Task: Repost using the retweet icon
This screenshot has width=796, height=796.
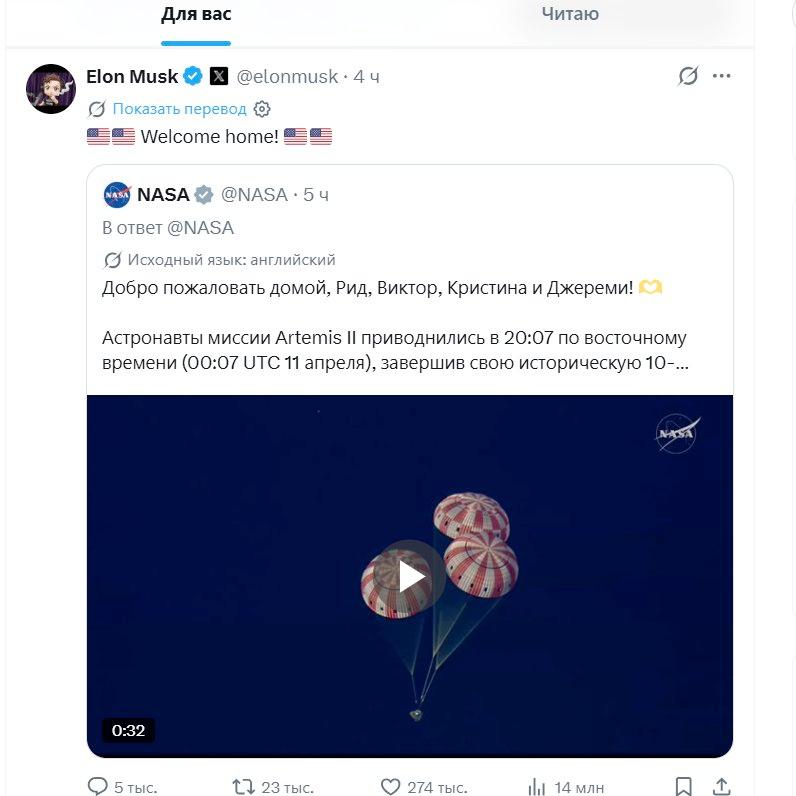Action: coord(243,787)
